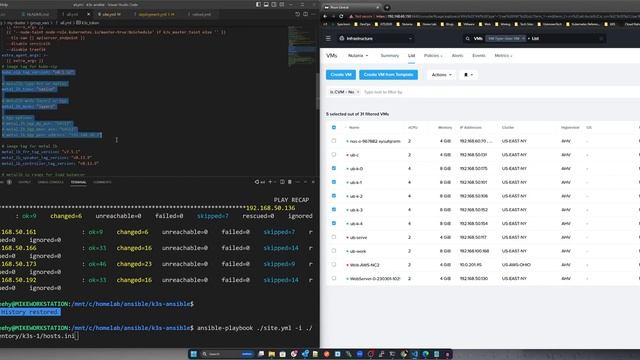Uncheck the ub-k-2 VM checkbox

334,196
